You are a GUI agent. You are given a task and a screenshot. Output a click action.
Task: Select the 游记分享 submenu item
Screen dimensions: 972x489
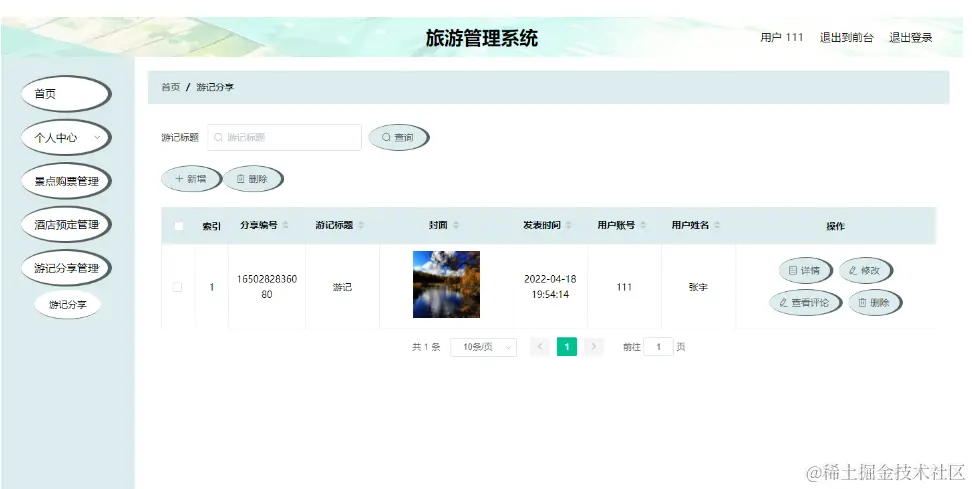[x=68, y=304]
